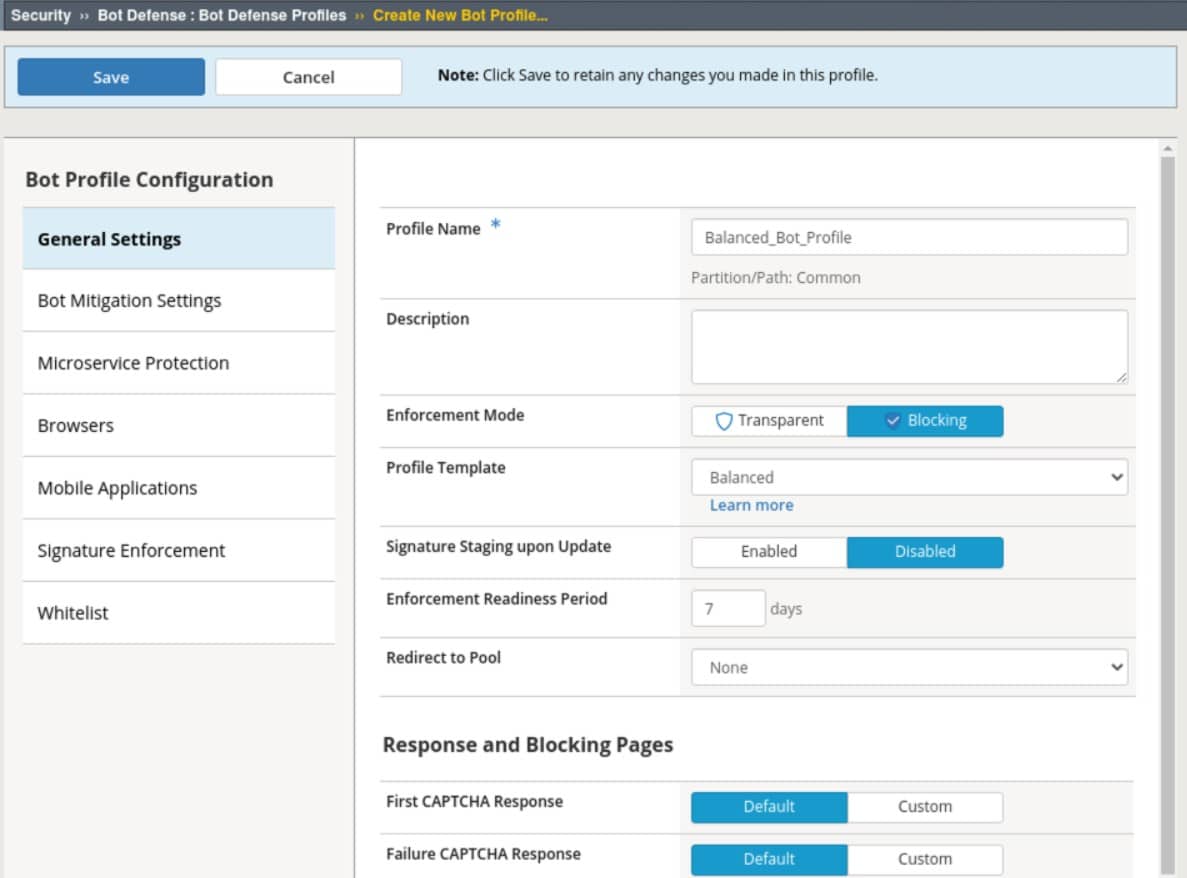Select Transparent enforcement mode with shield icon
The height and width of the screenshot is (878, 1187).
point(769,421)
